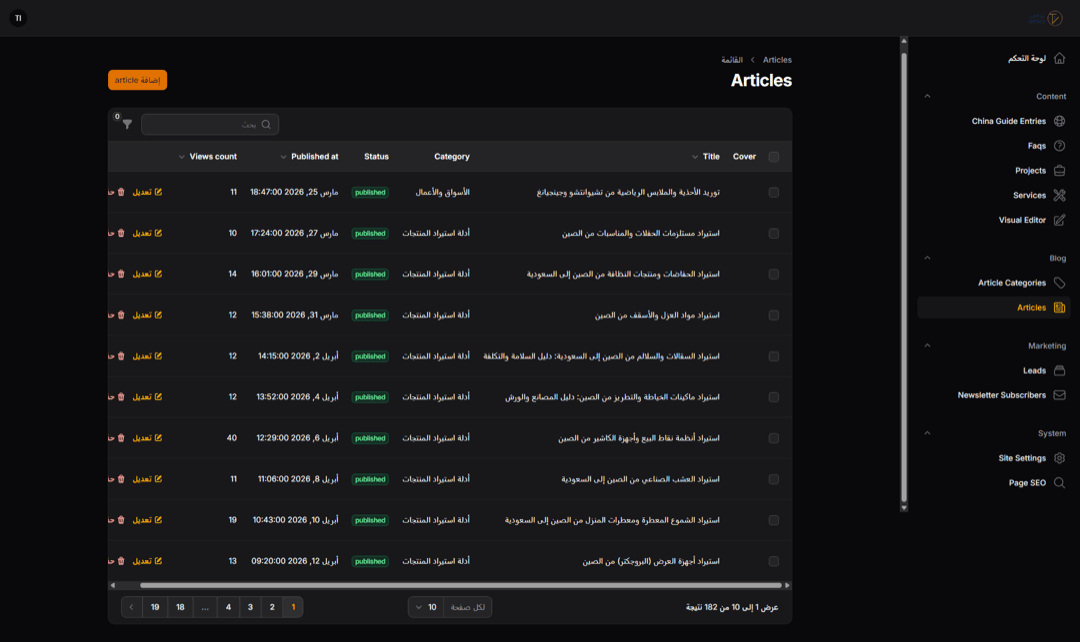Image resolution: width=1080 pixels, height=642 pixels.
Task: Click trash icon for the 40-views article
Action: 121,438
